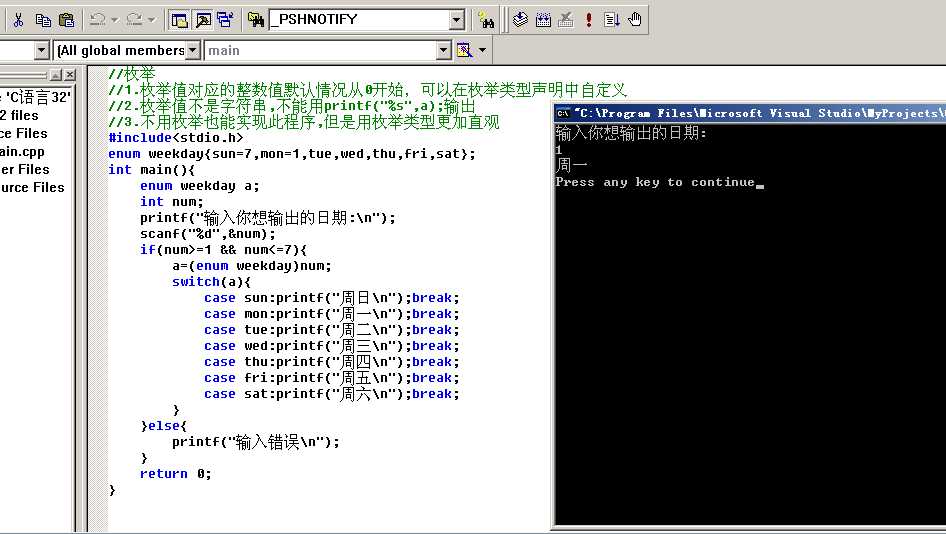Open the WizardBar actions dropdown arrow
This screenshot has width=946, height=534.
pos(482,50)
